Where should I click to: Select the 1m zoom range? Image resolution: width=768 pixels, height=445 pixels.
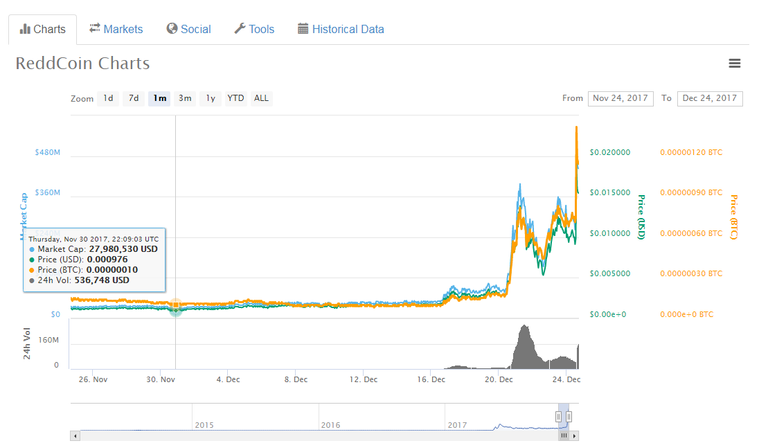point(160,98)
